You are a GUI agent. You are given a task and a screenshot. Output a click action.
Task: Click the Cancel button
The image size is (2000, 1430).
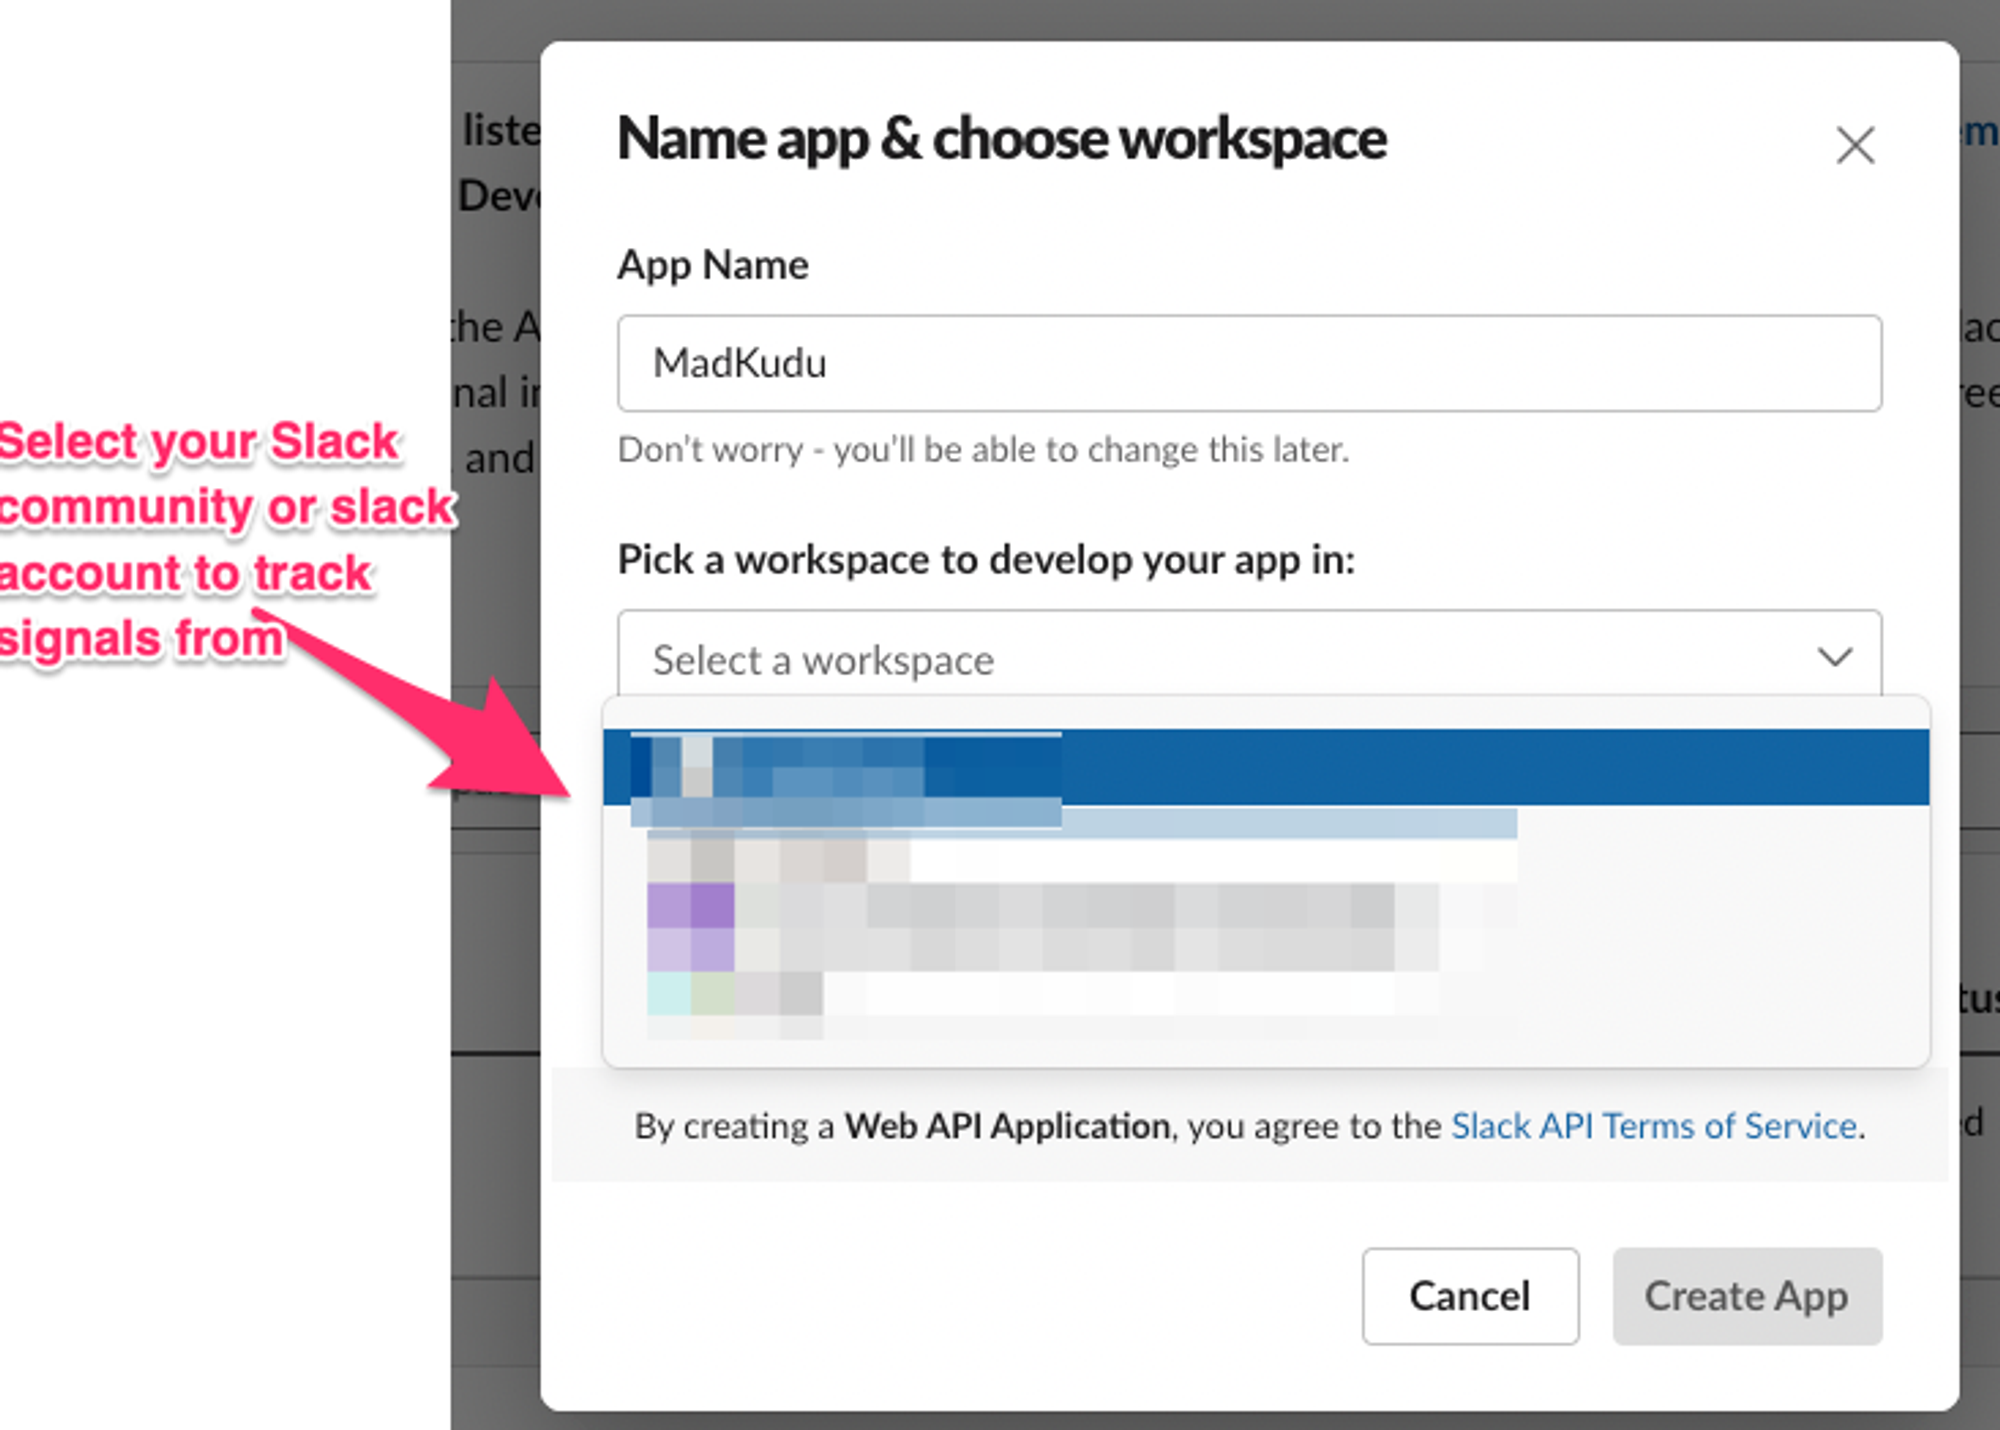pyautogui.click(x=1470, y=1296)
